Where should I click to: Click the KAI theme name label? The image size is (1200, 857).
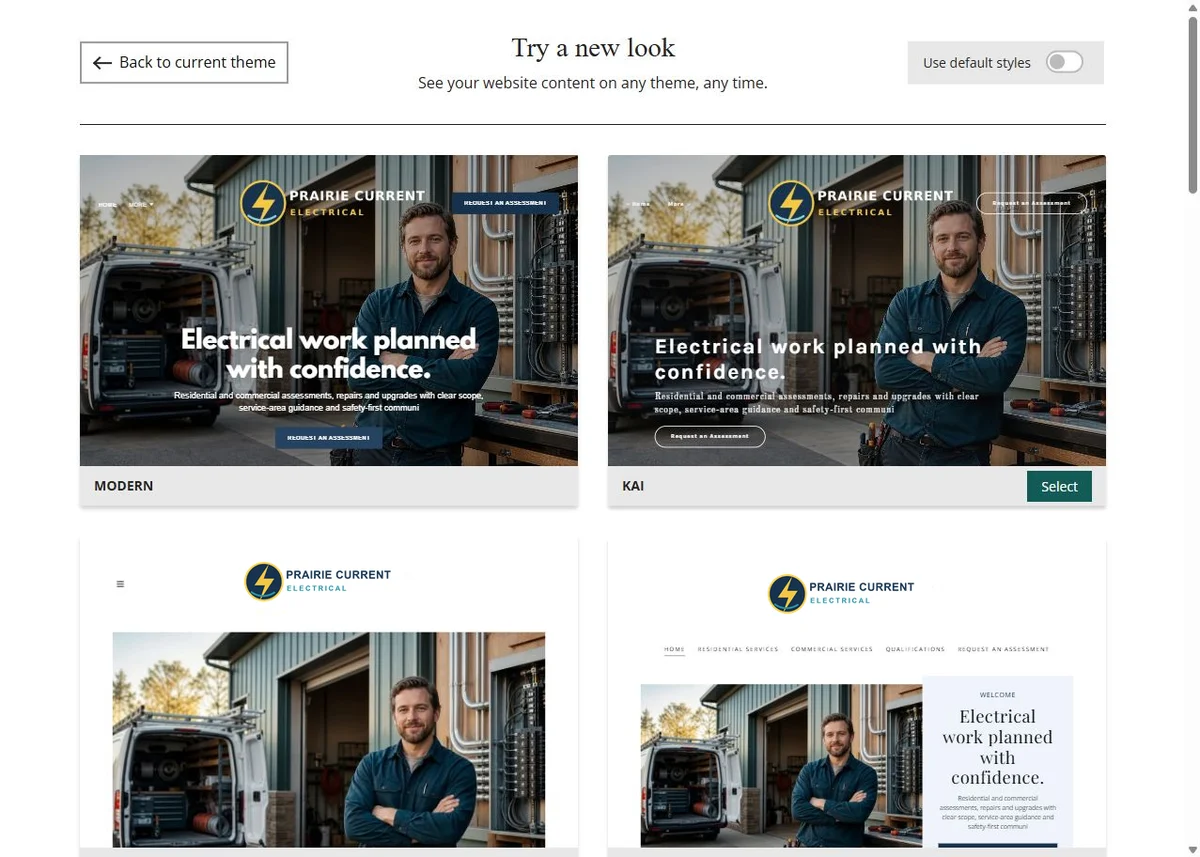633,486
